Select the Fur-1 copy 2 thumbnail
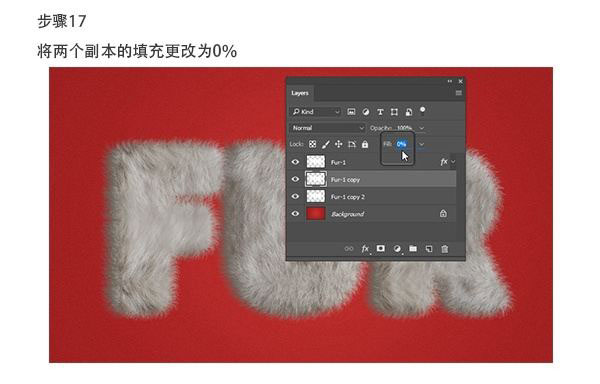Viewport: 600px width, 384px height. tap(316, 196)
